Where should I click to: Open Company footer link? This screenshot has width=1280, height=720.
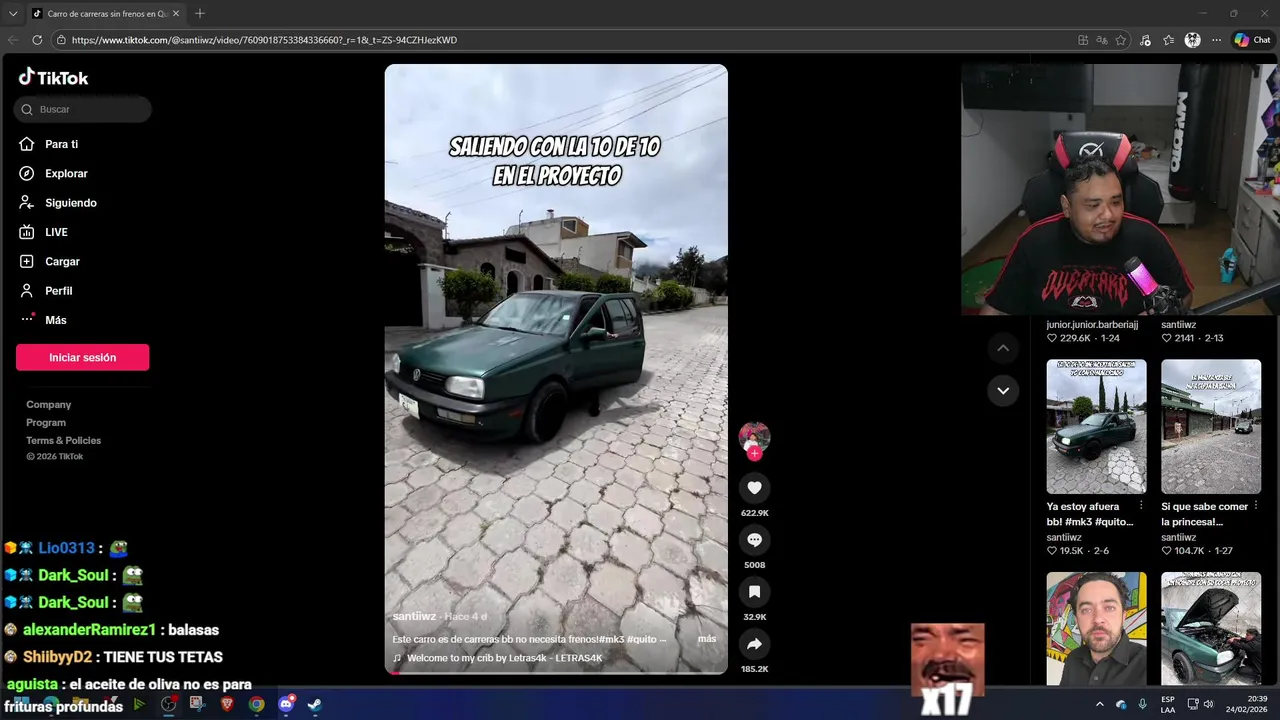(x=49, y=405)
